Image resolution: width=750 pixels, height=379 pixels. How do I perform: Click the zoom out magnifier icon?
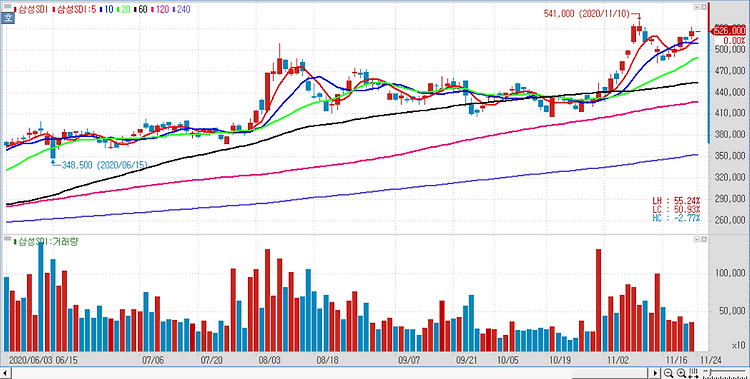point(669,373)
